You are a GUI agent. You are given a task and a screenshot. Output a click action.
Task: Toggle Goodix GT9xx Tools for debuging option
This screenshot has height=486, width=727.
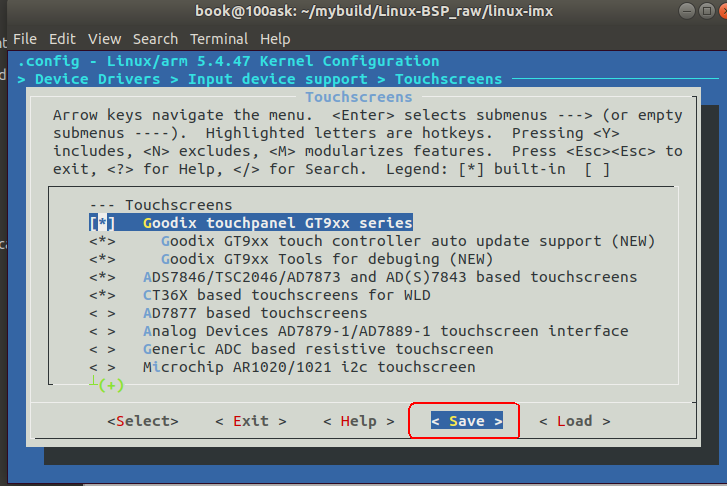click(102, 259)
